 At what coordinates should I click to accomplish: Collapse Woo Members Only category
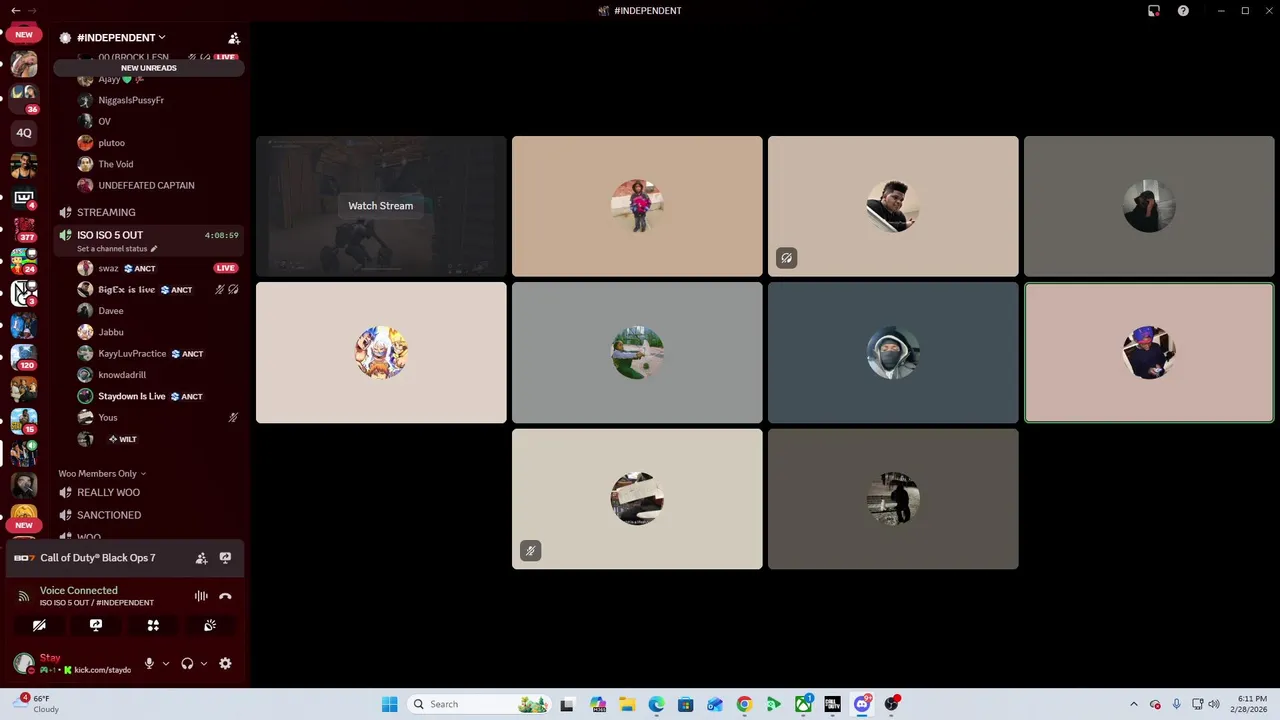102,473
